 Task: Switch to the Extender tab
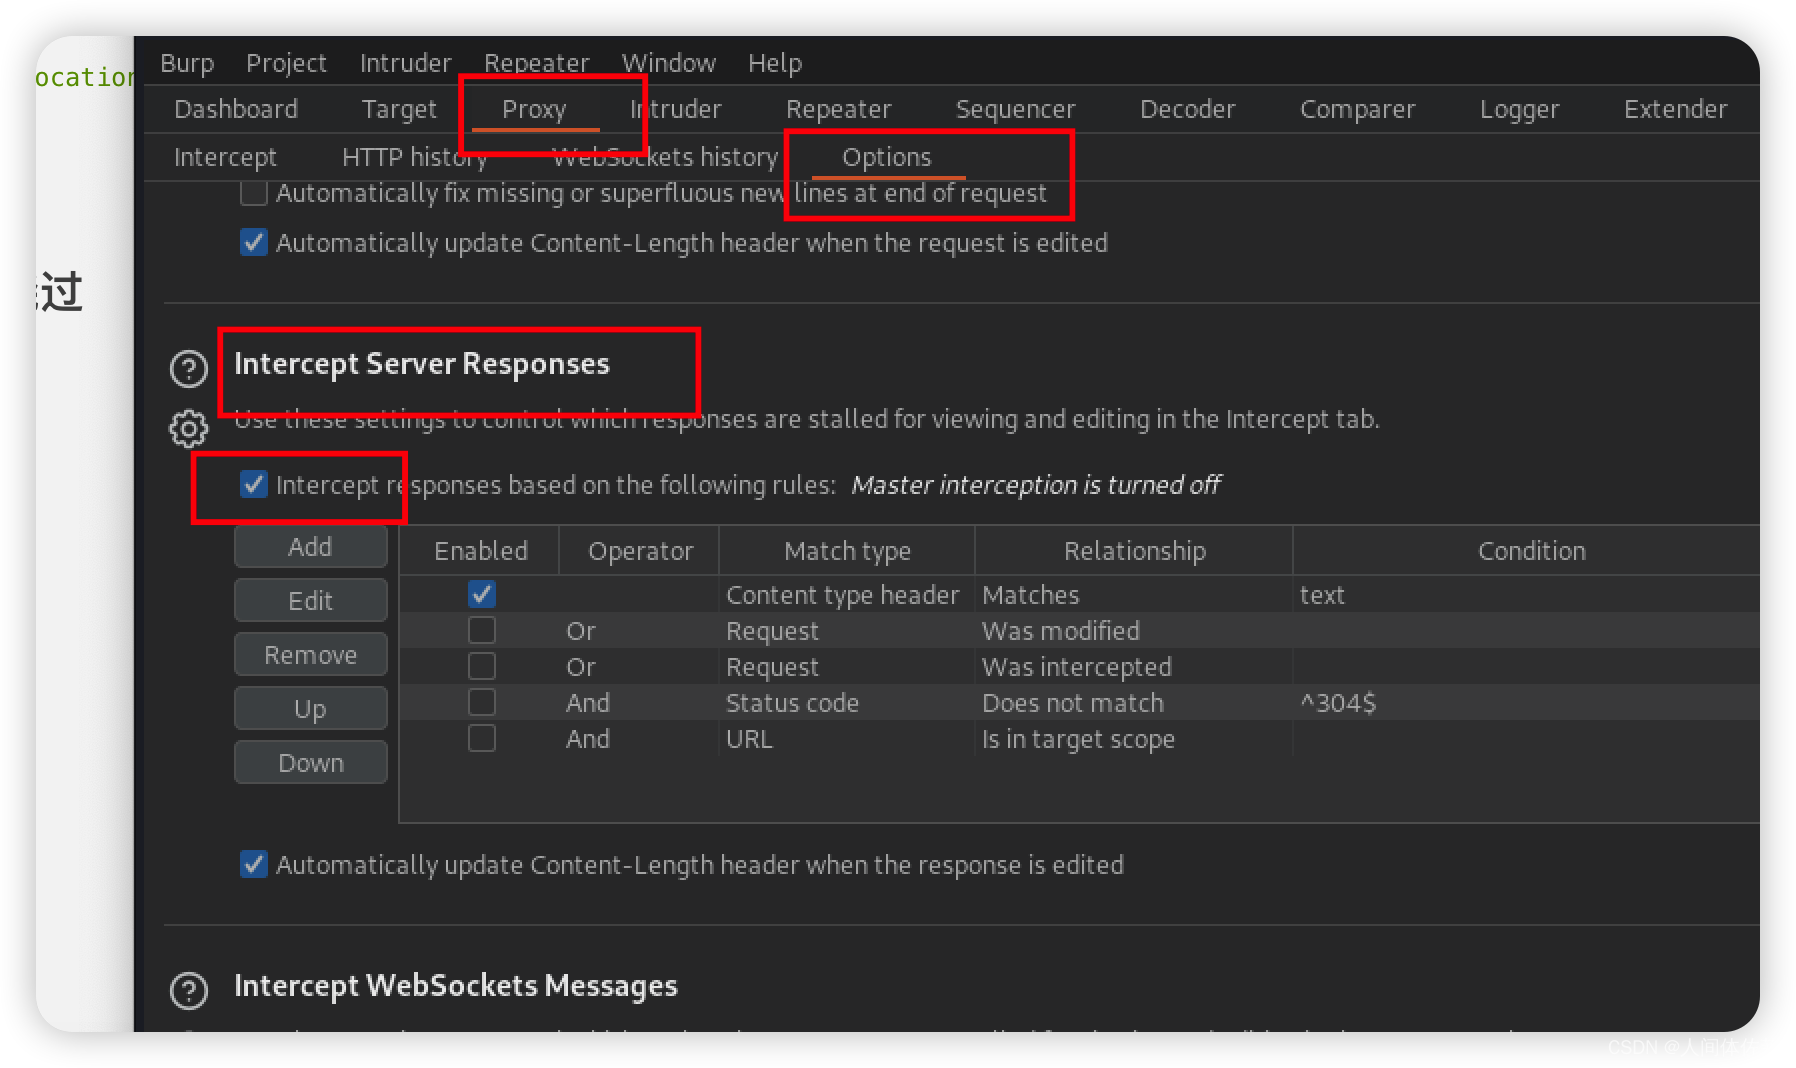click(1675, 109)
